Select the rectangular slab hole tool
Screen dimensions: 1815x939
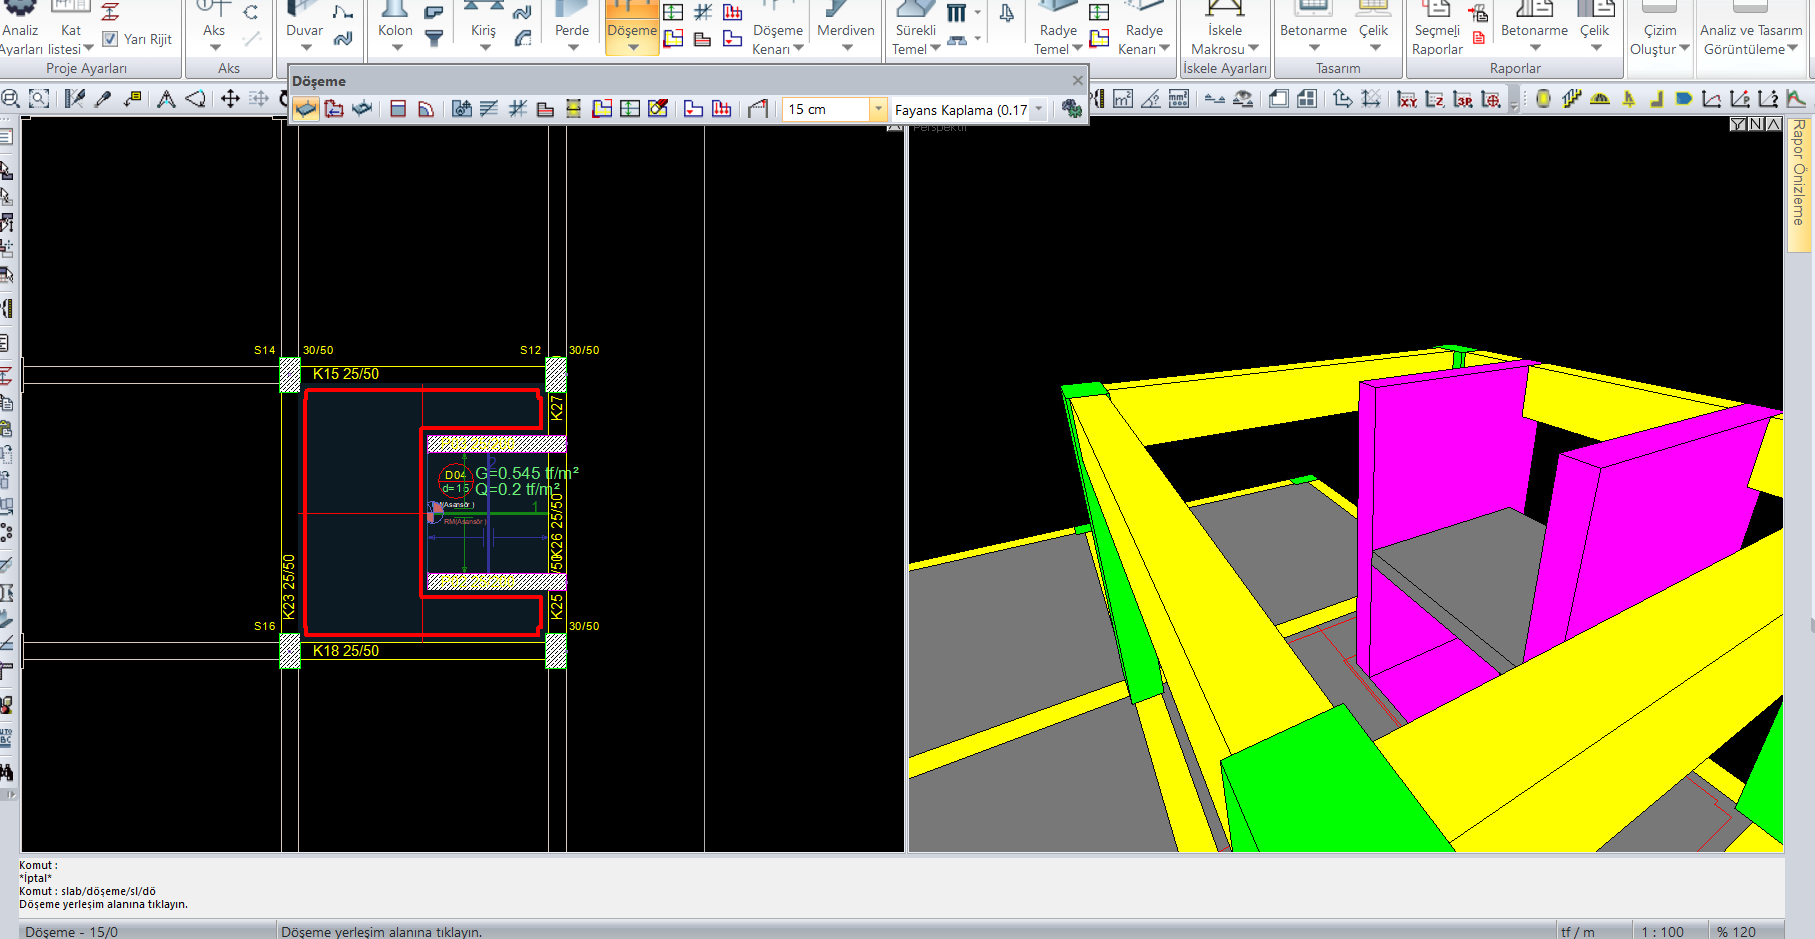tap(398, 109)
